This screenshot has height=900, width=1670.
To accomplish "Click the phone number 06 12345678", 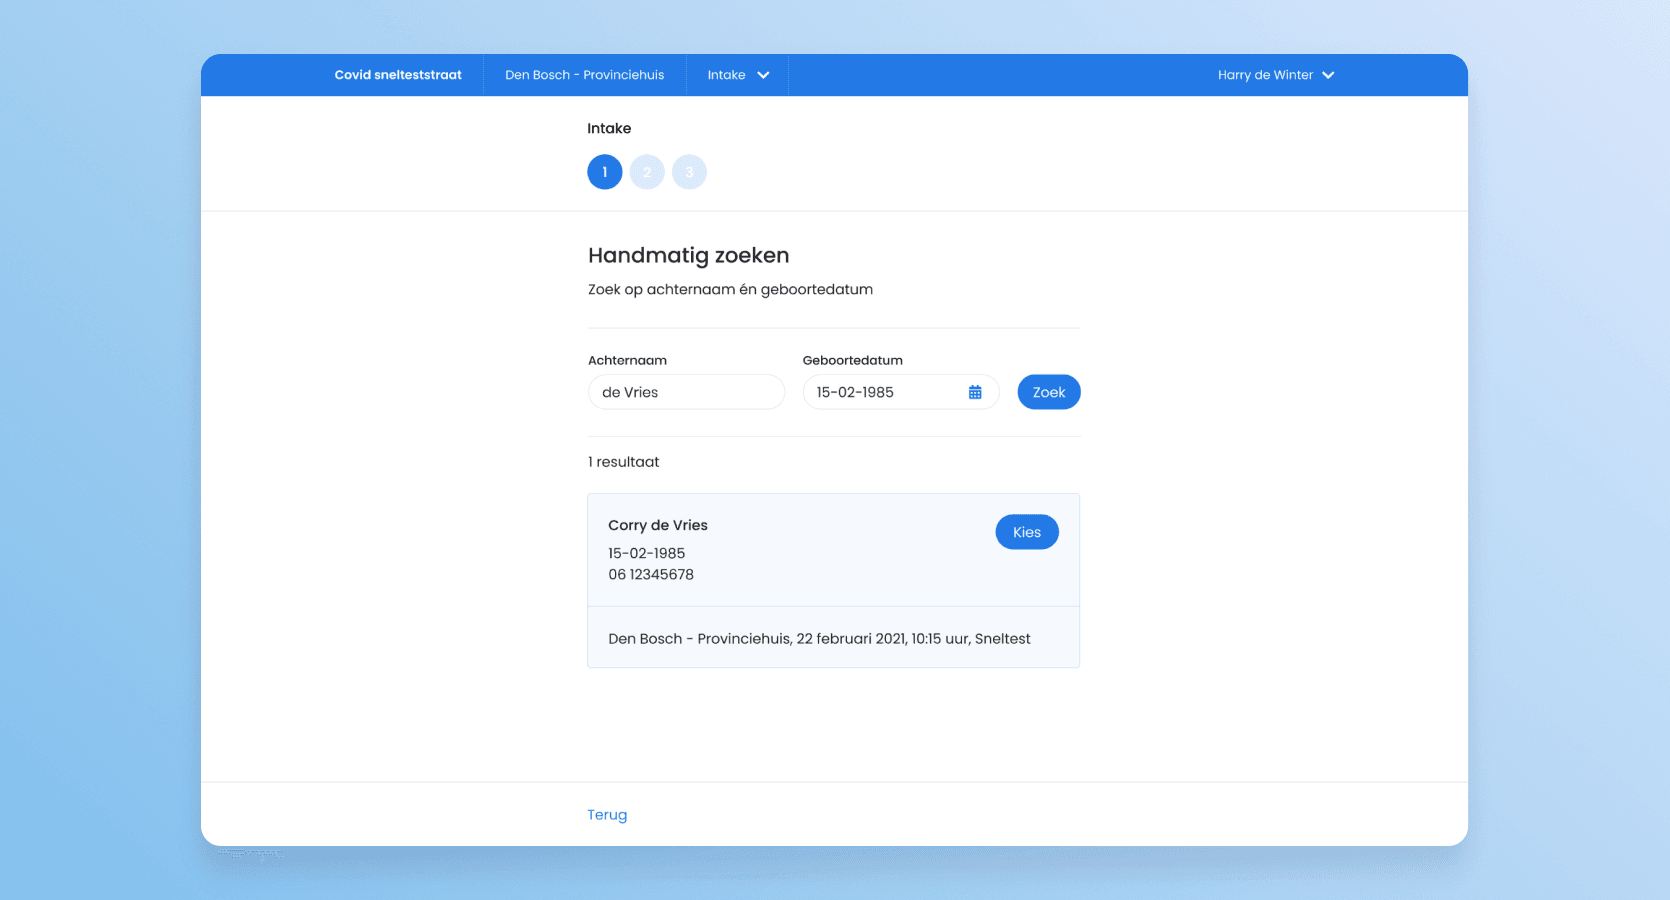I will click(x=651, y=574).
